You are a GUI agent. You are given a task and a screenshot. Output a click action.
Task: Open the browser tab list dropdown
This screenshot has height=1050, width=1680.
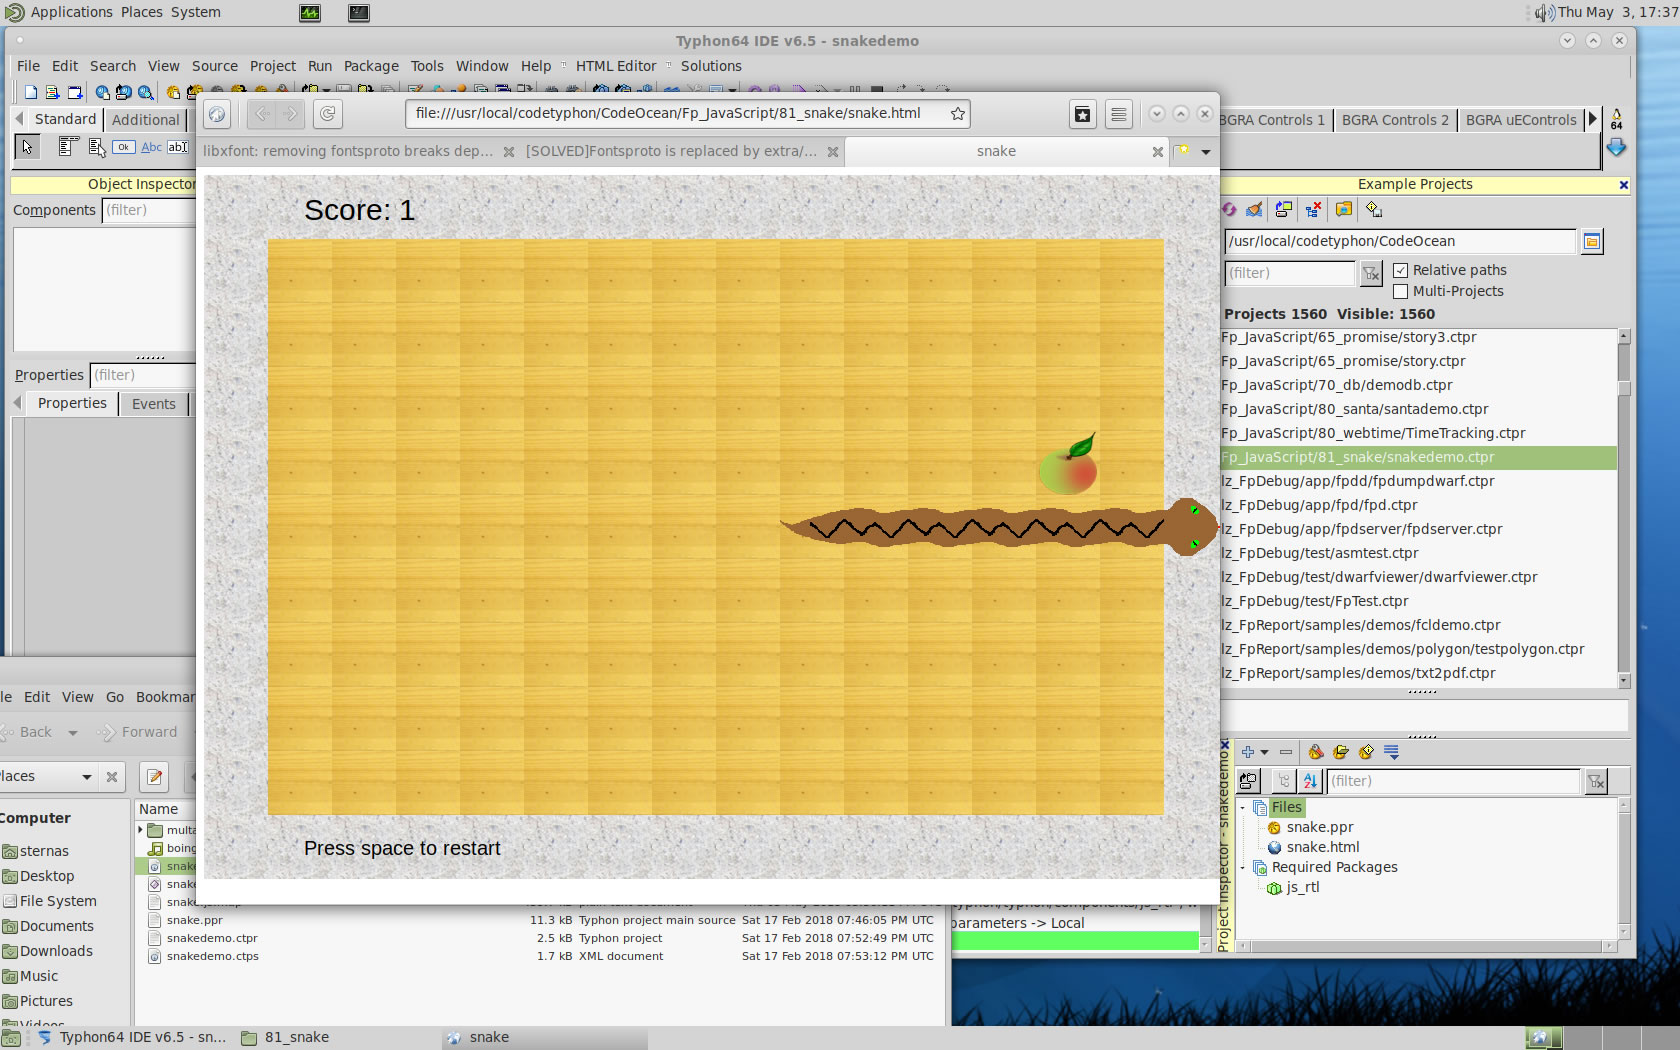[1206, 152]
